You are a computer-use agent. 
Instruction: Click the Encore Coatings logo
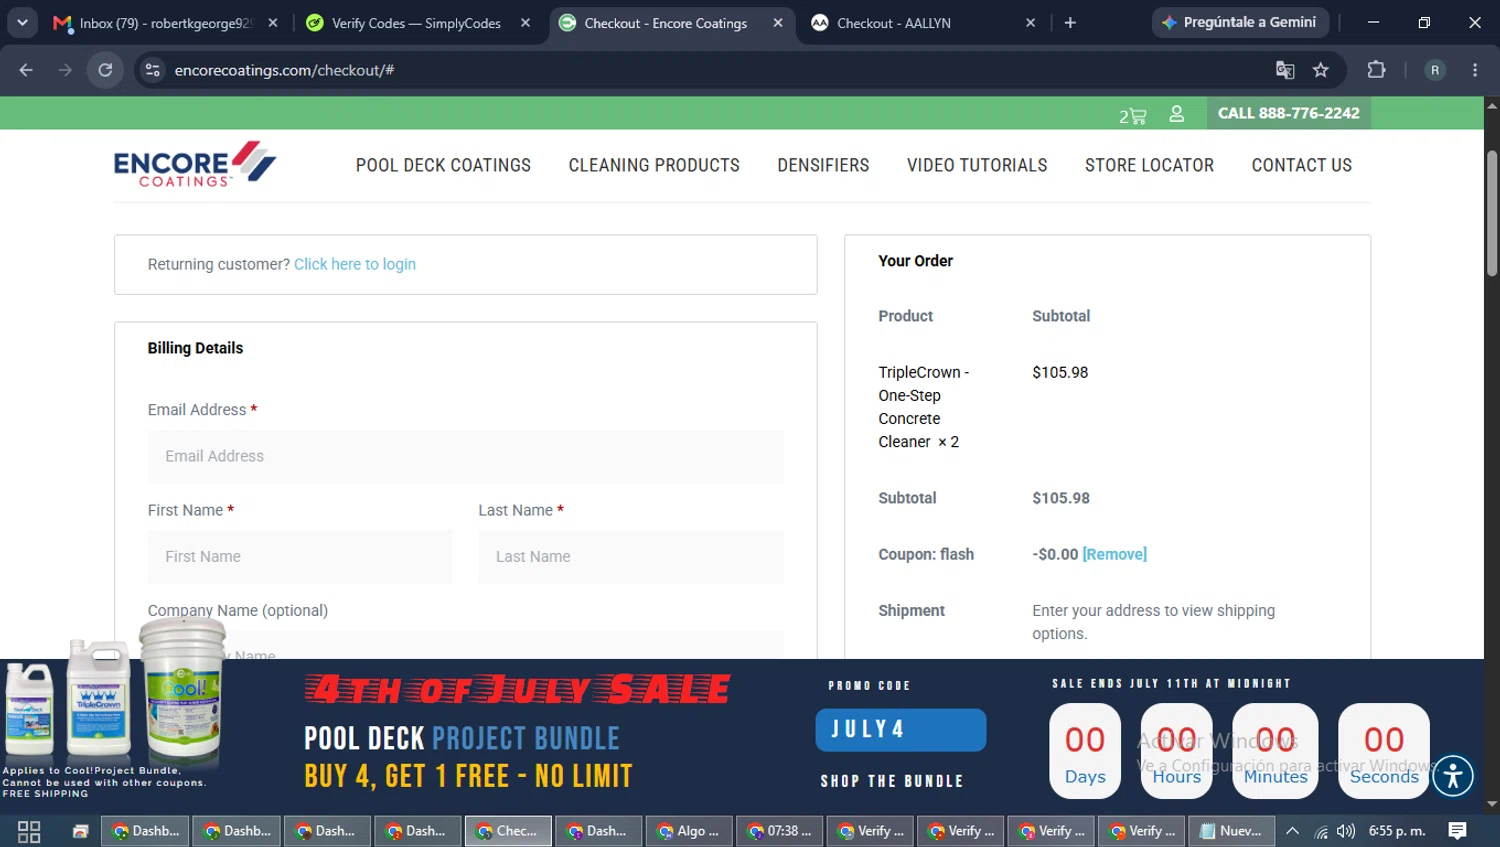tap(195, 164)
